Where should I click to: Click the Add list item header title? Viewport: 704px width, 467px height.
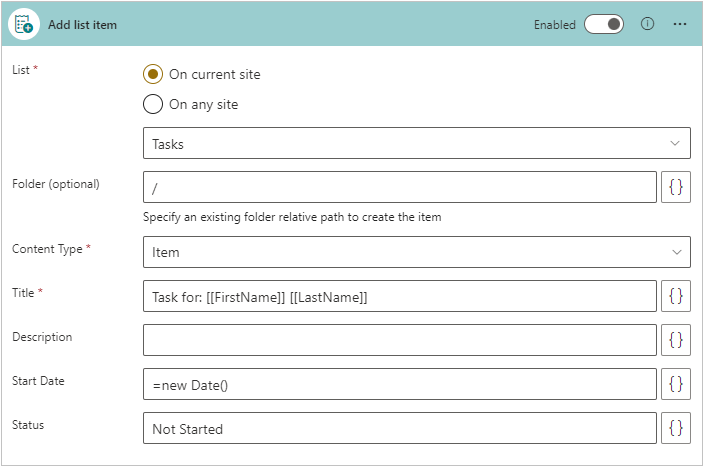pyautogui.click(x=82, y=25)
